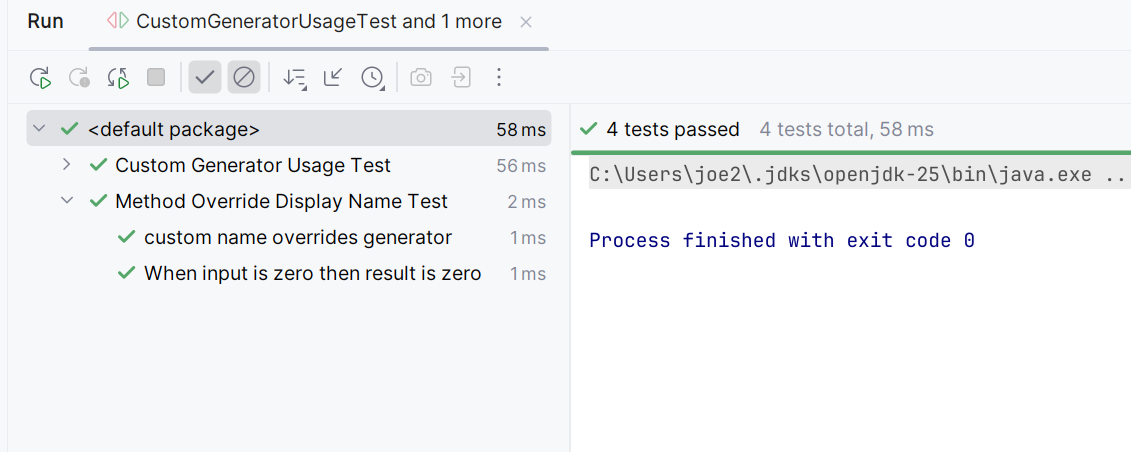The height and width of the screenshot is (452, 1131).
Task: Open the three-dot more options menu
Action: click(x=500, y=77)
